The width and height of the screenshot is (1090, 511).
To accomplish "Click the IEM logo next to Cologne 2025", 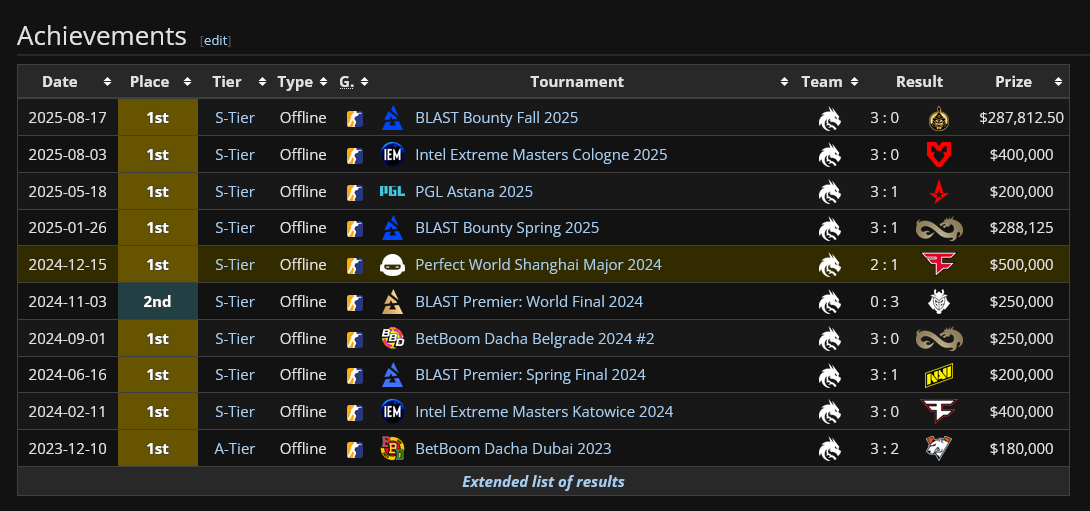I will (392, 155).
